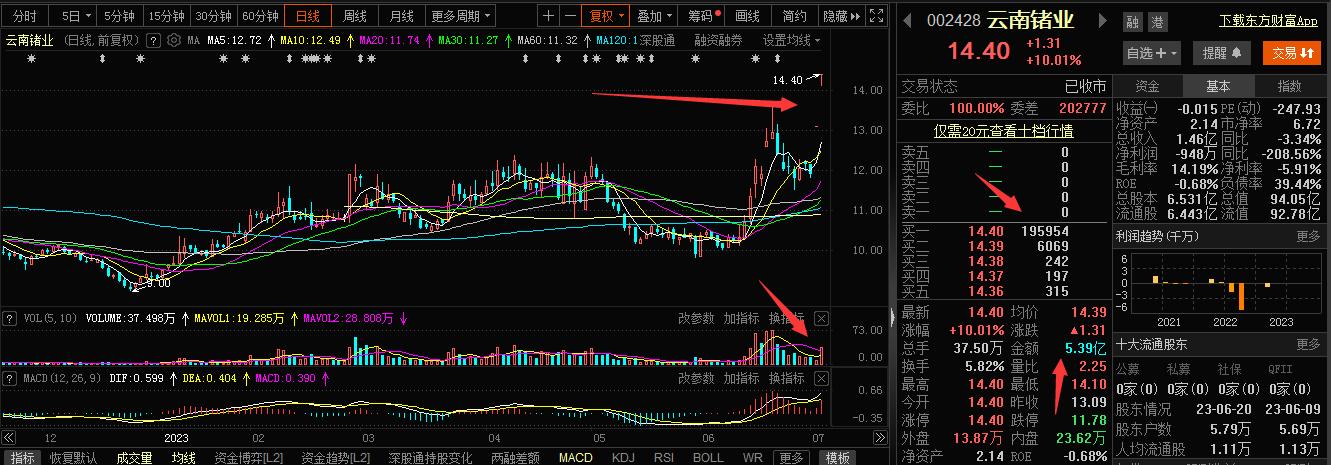This screenshot has width=1331, height=465.
Task: Switch to 月线 monthly chart
Action: [402, 16]
